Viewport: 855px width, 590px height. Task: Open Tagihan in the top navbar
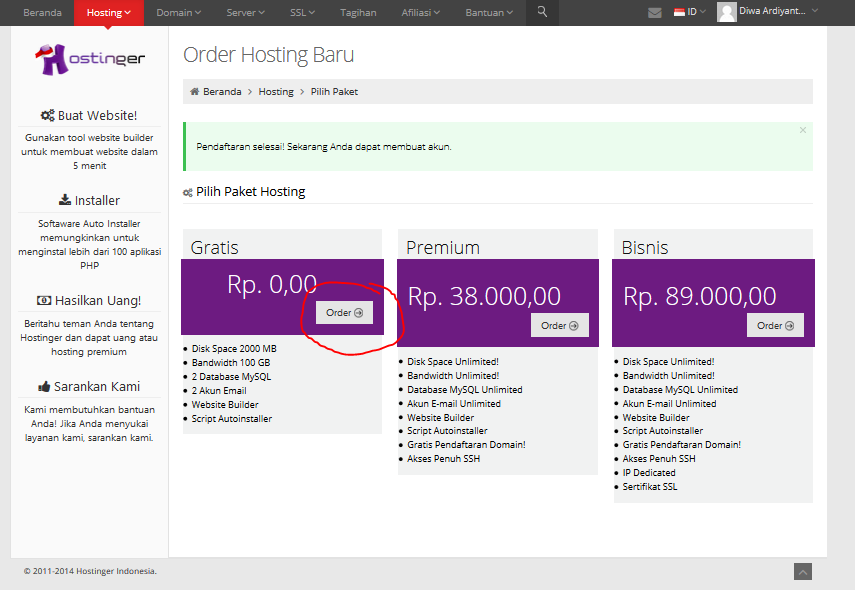tap(358, 13)
